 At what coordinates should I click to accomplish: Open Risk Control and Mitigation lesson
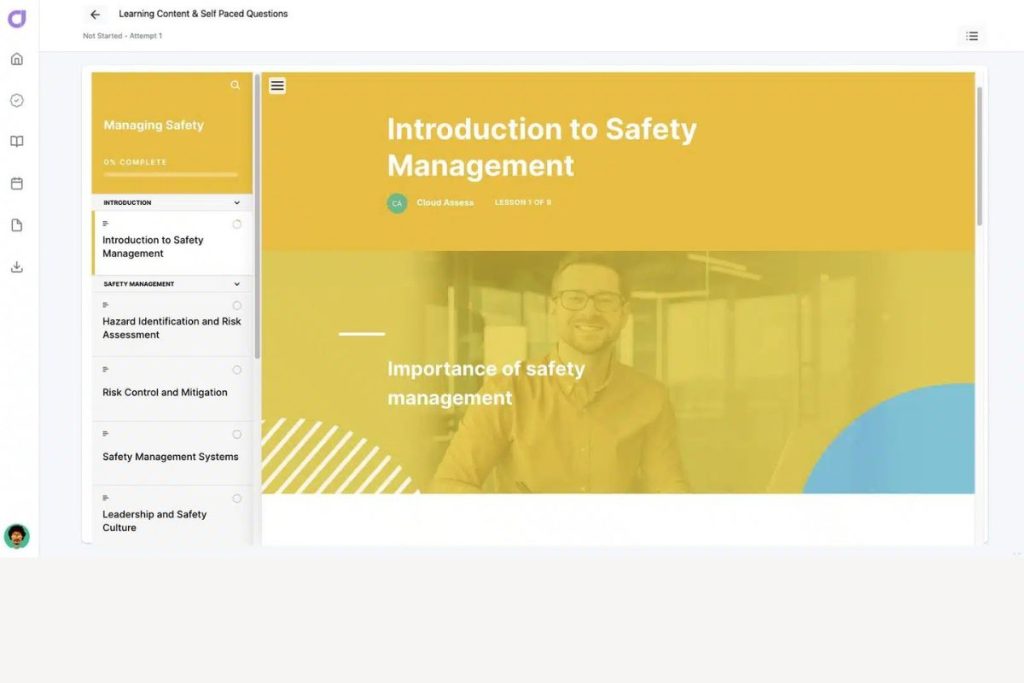[x=172, y=389]
